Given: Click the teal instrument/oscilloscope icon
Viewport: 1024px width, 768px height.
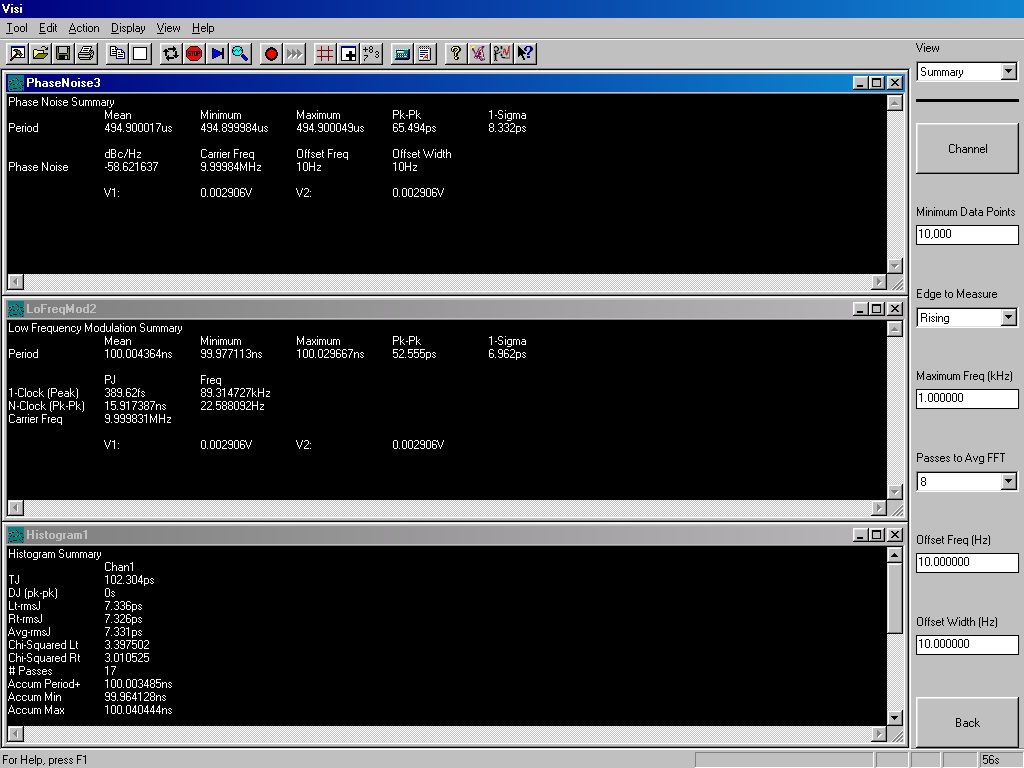Looking at the screenshot, I should [x=402, y=54].
